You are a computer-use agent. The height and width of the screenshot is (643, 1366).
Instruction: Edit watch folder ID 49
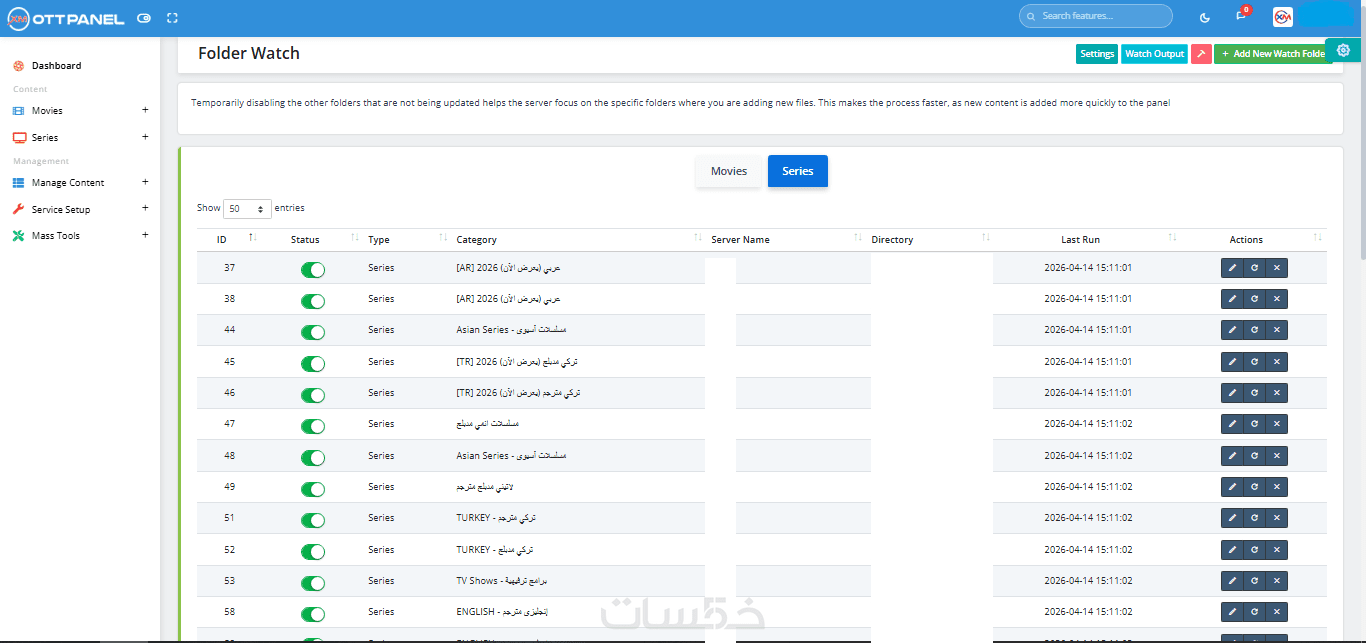pos(1232,487)
